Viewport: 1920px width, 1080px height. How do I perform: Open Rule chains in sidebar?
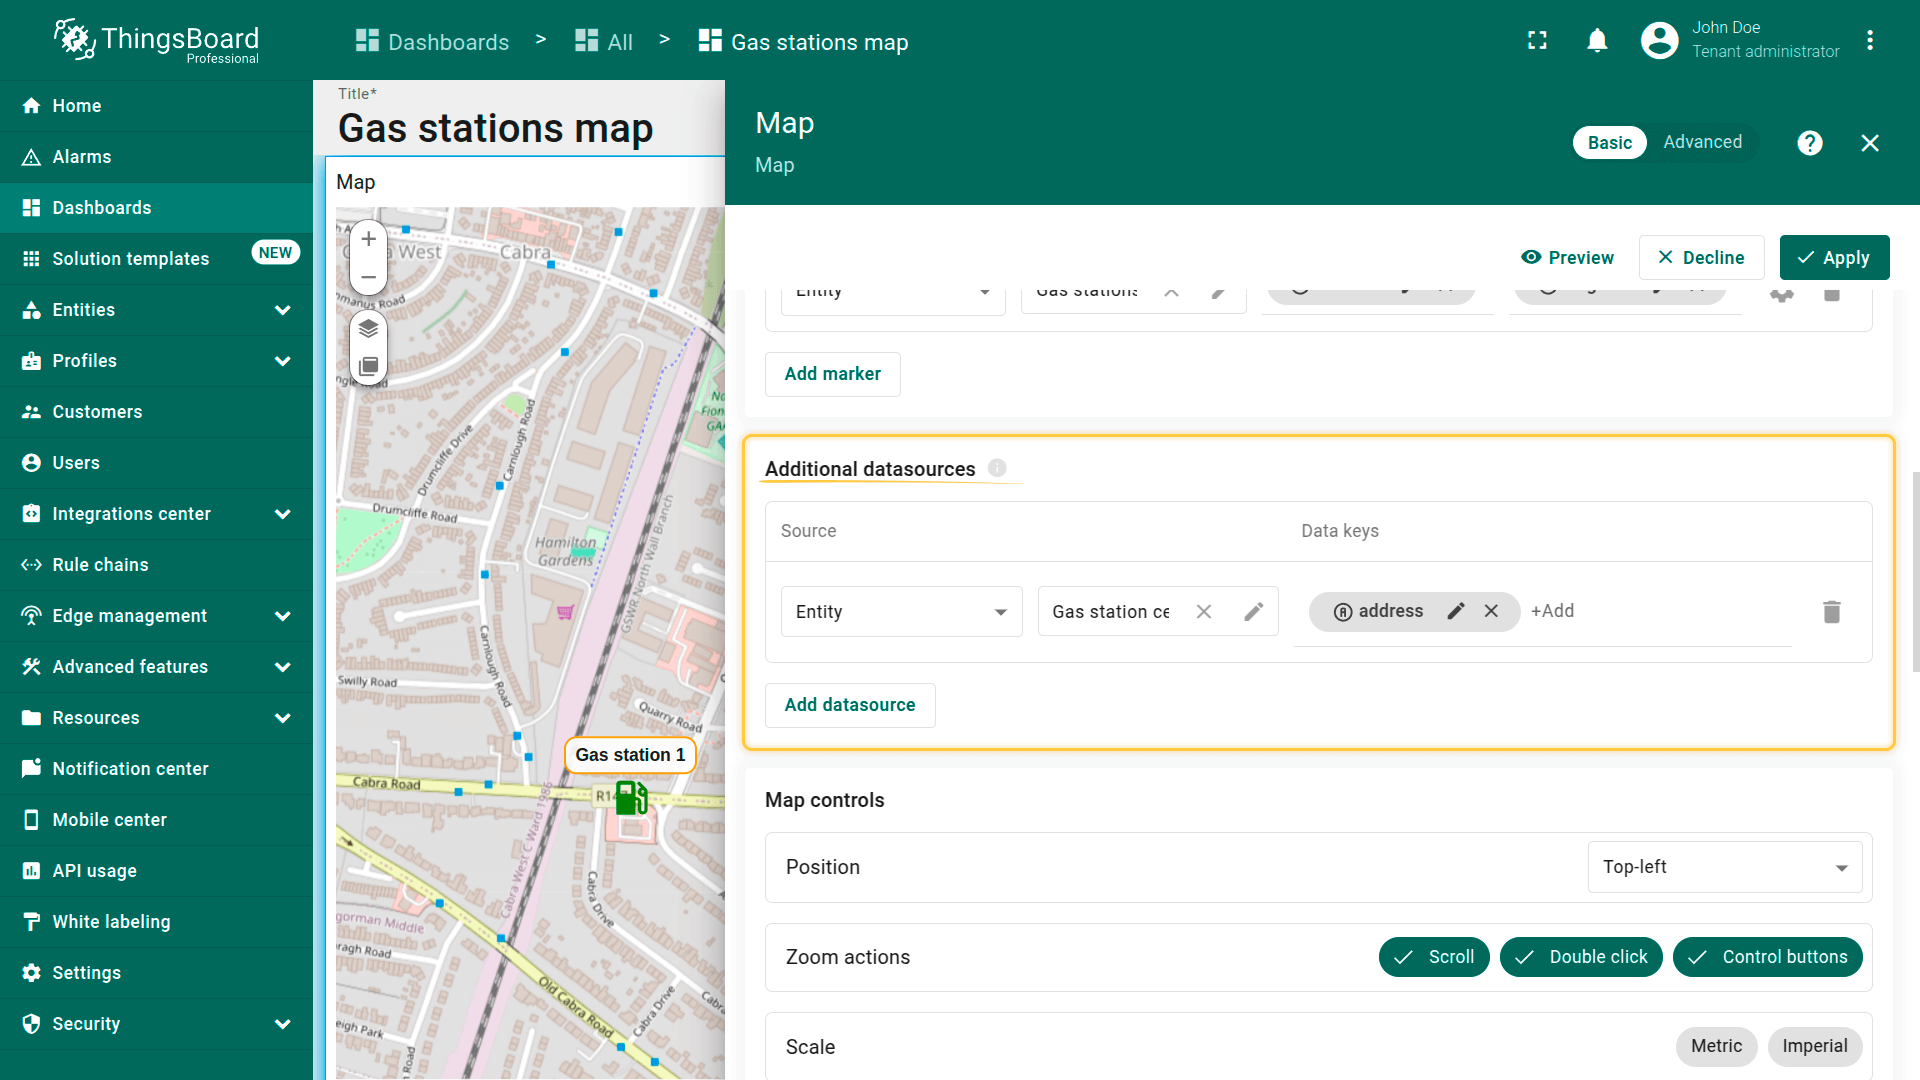coord(100,565)
